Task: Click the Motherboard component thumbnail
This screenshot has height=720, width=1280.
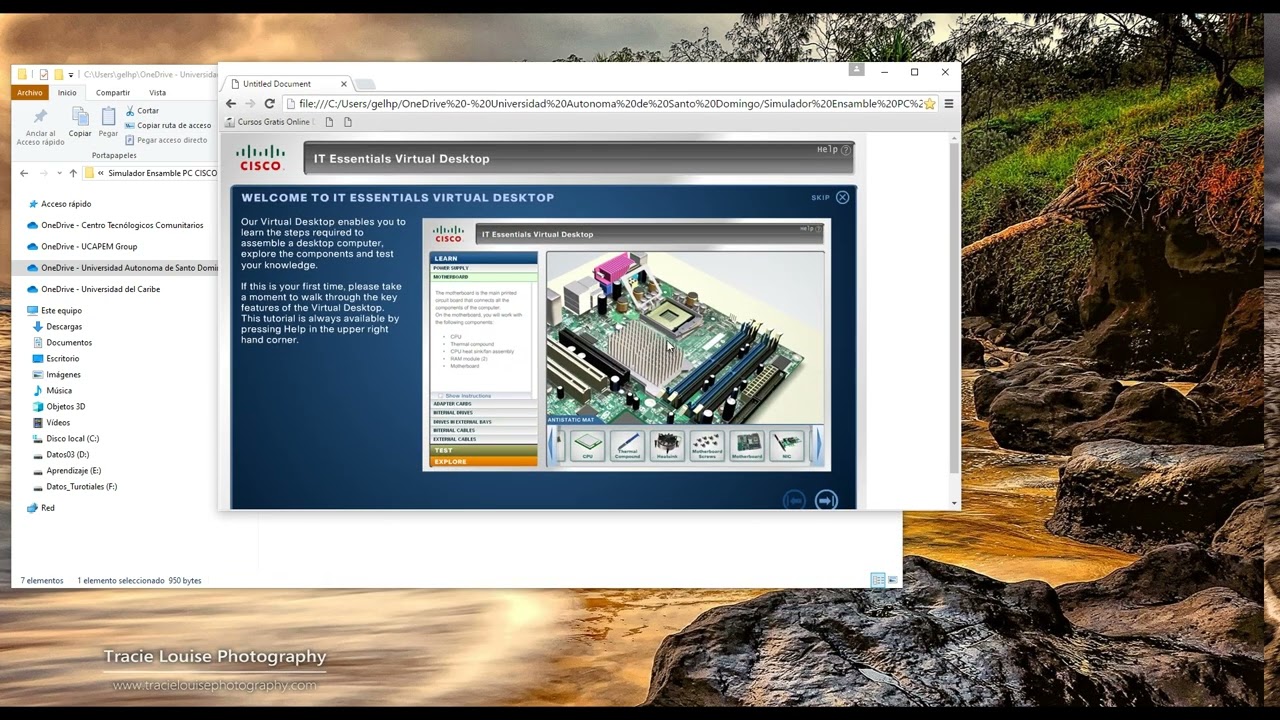Action: point(747,445)
